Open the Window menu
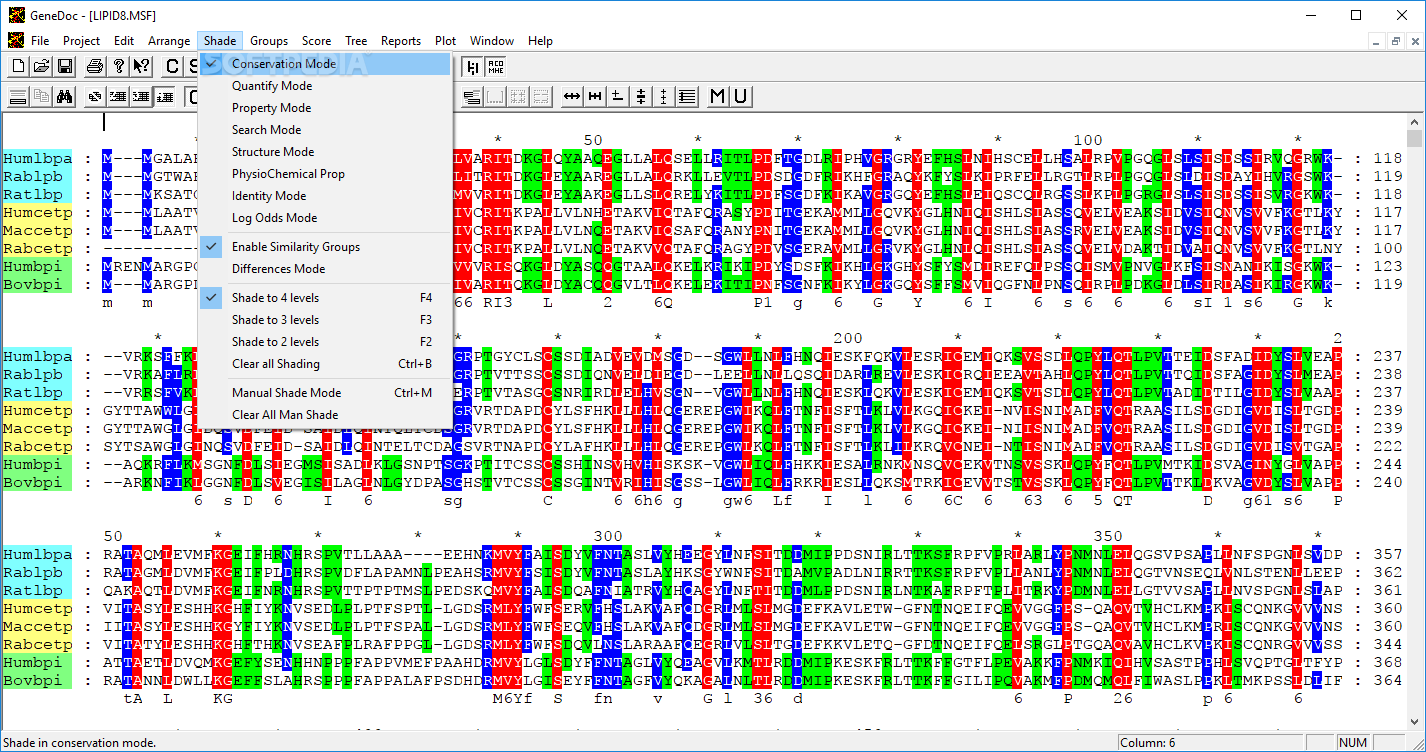Screen dimensions: 1426x752 (x=492, y=41)
